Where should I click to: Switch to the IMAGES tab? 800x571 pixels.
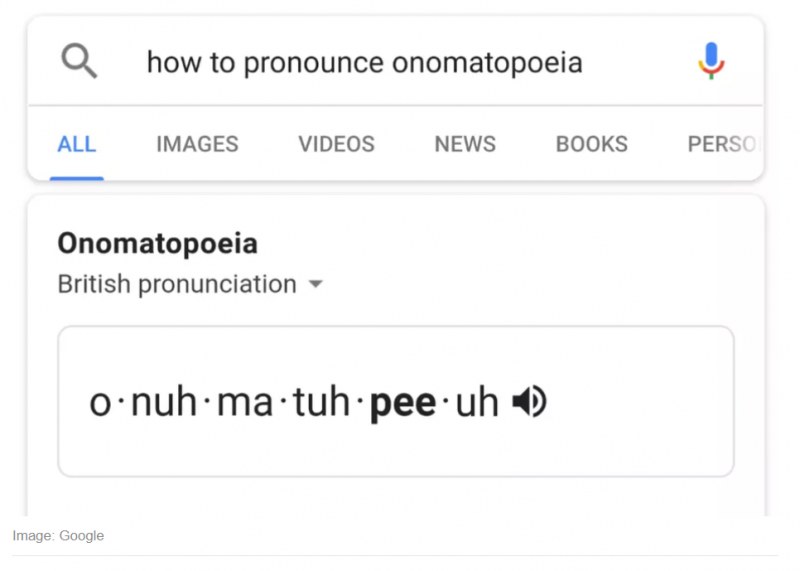197,144
